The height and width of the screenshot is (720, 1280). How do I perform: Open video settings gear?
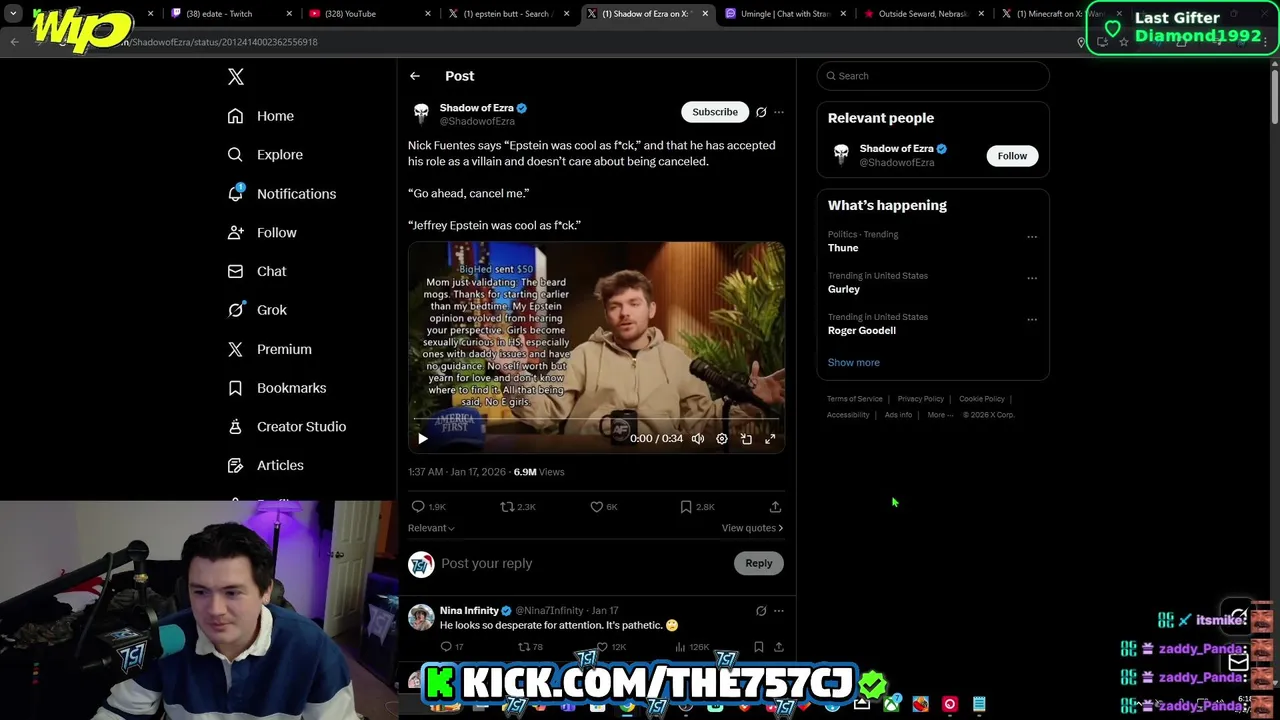point(722,438)
